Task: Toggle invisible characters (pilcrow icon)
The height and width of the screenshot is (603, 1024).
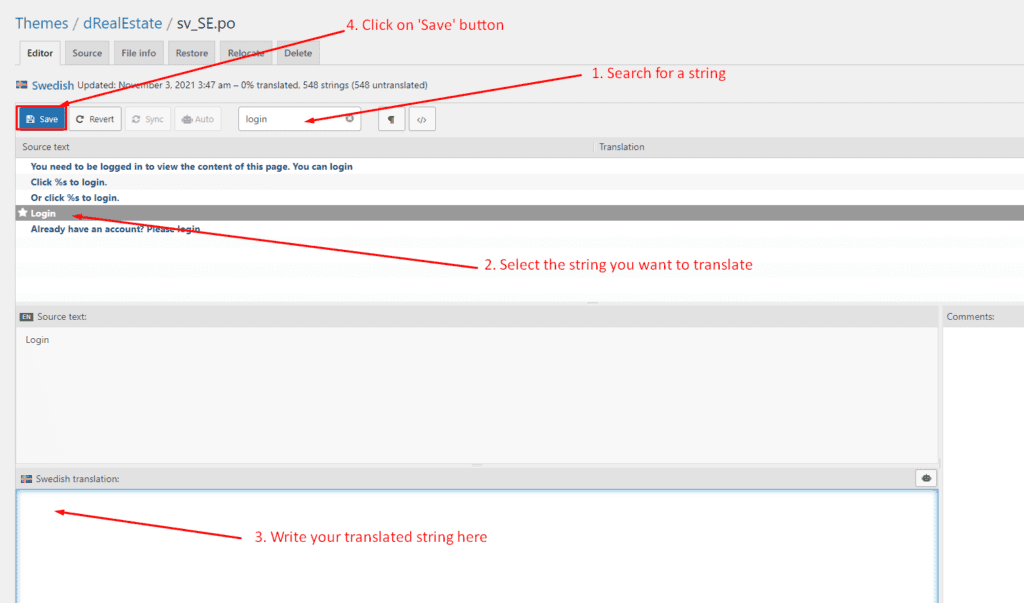Action: (391, 120)
